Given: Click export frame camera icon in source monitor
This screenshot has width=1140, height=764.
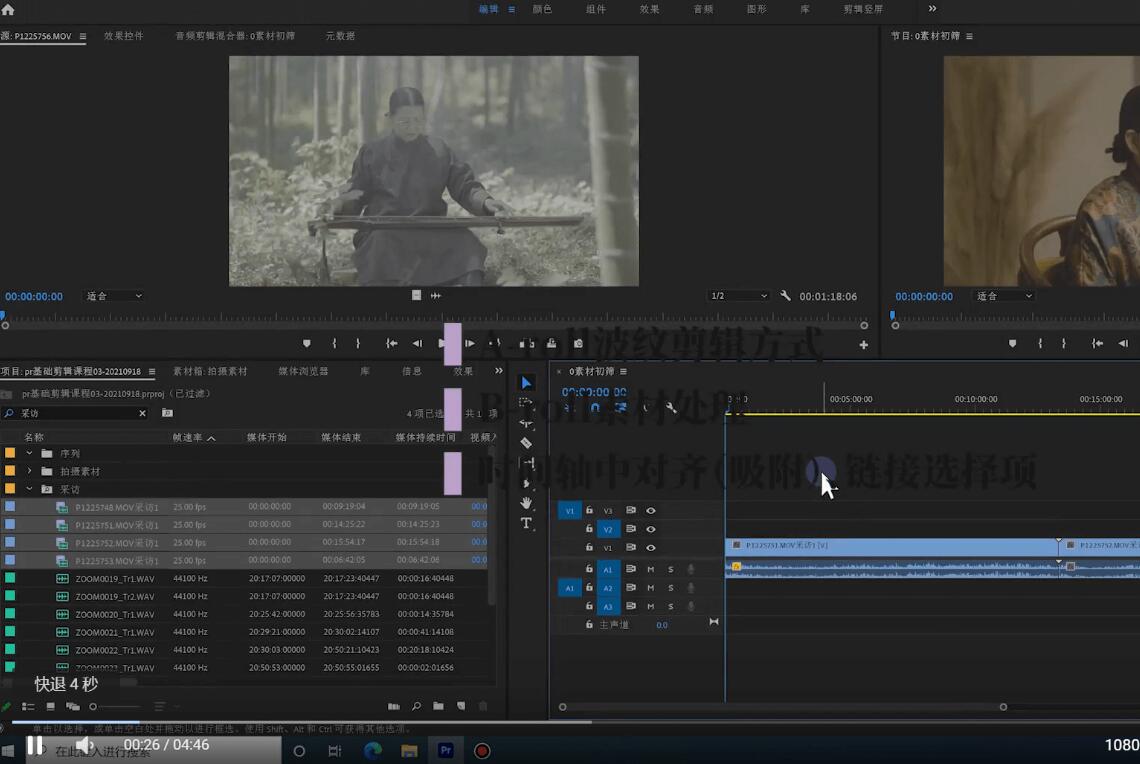Looking at the screenshot, I should pyautogui.click(x=578, y=344).
